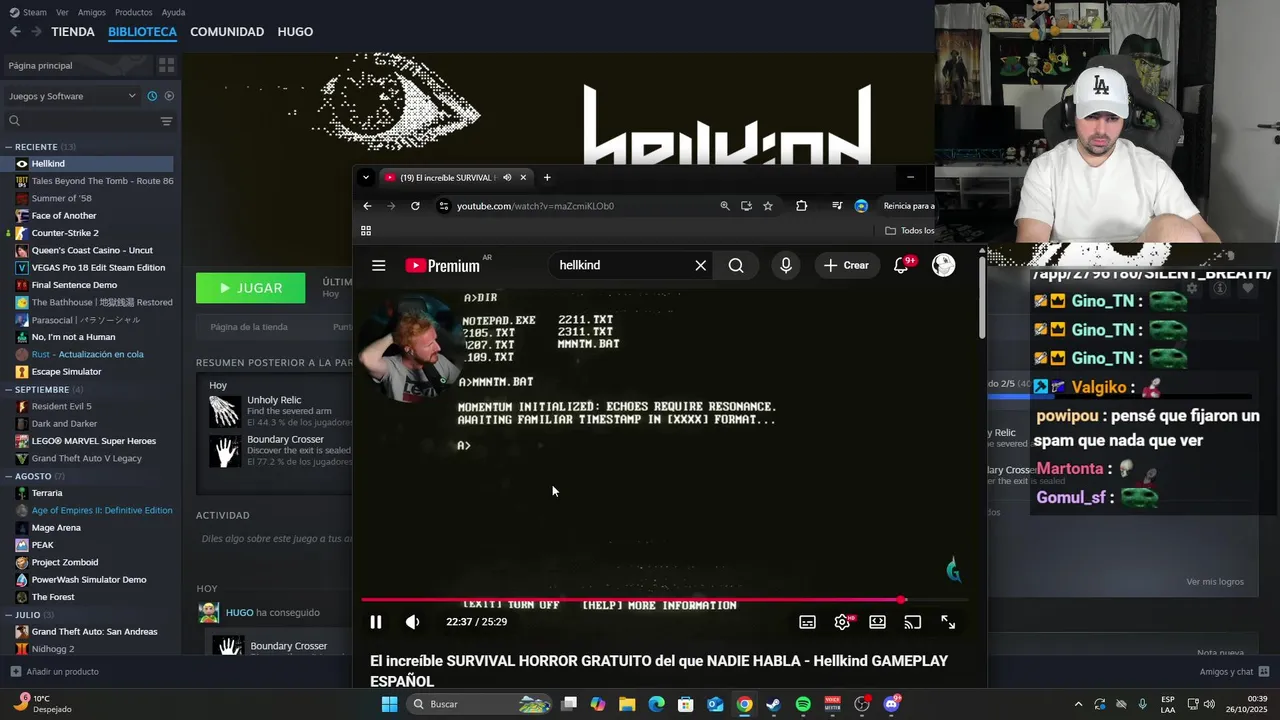Expand Juegos y Software filter dropdown
1280x720 pixels.
click(x=72, y=96)
